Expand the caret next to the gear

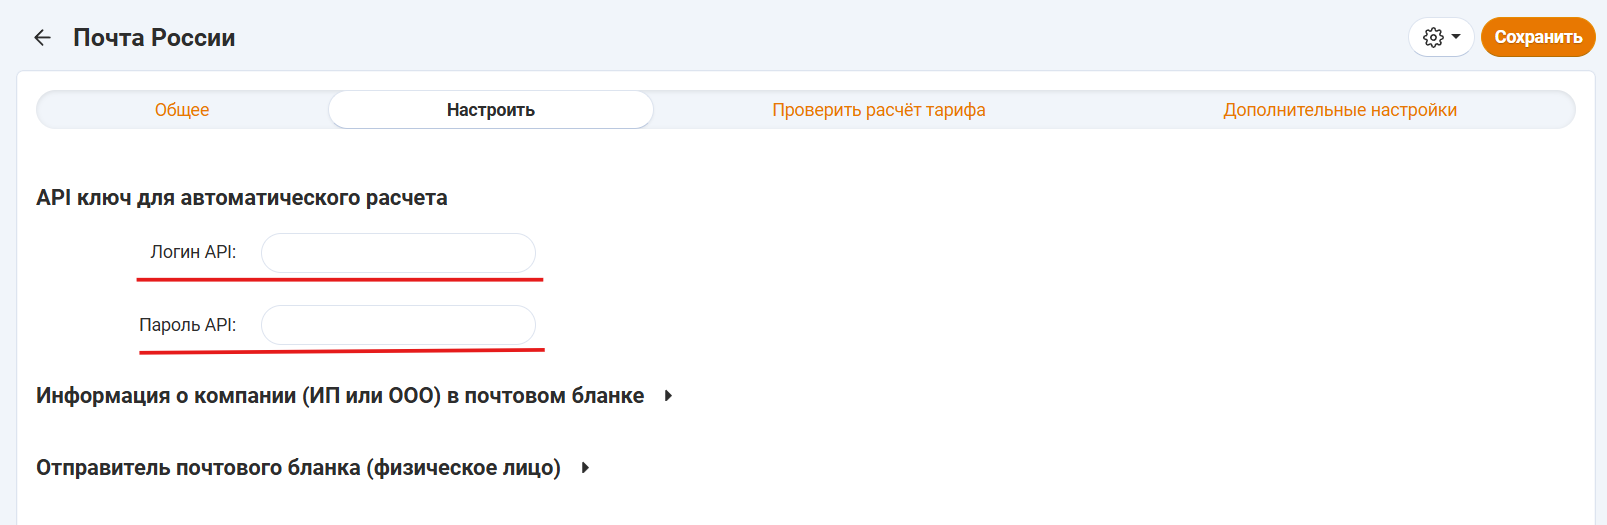pyautogui.click(x=1456, y=37)
